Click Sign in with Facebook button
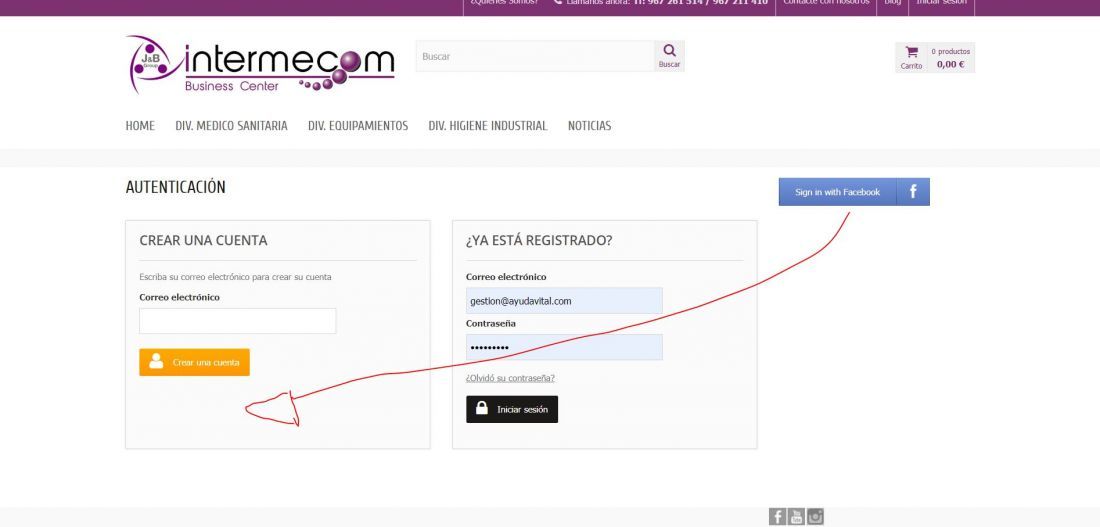Viewport: 1100px width, 527px height. coord(854,192)
